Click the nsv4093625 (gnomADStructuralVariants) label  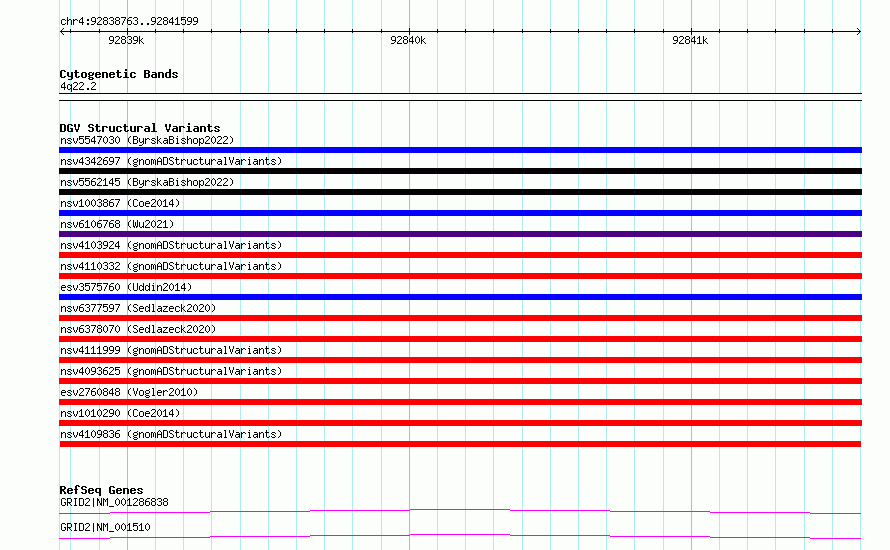(171, 371)
